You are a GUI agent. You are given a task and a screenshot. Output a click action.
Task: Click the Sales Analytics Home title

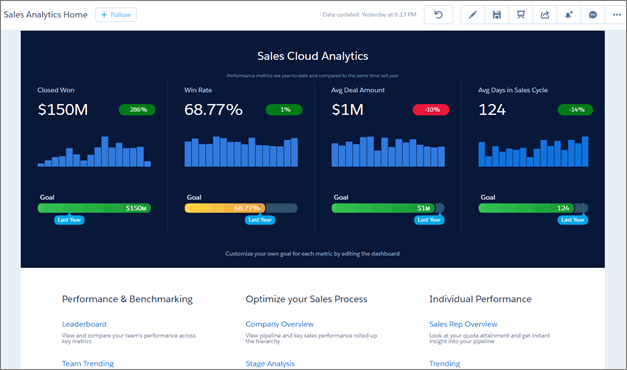tap(46, 15)
